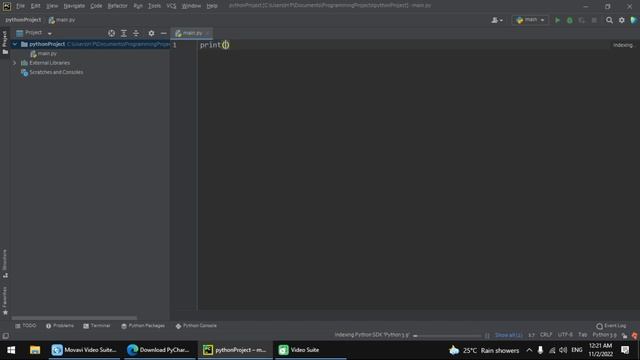This screenshot has width=640, height=360.
Task: Click the Stop process square icon
Action: click(x=594, y=20)
